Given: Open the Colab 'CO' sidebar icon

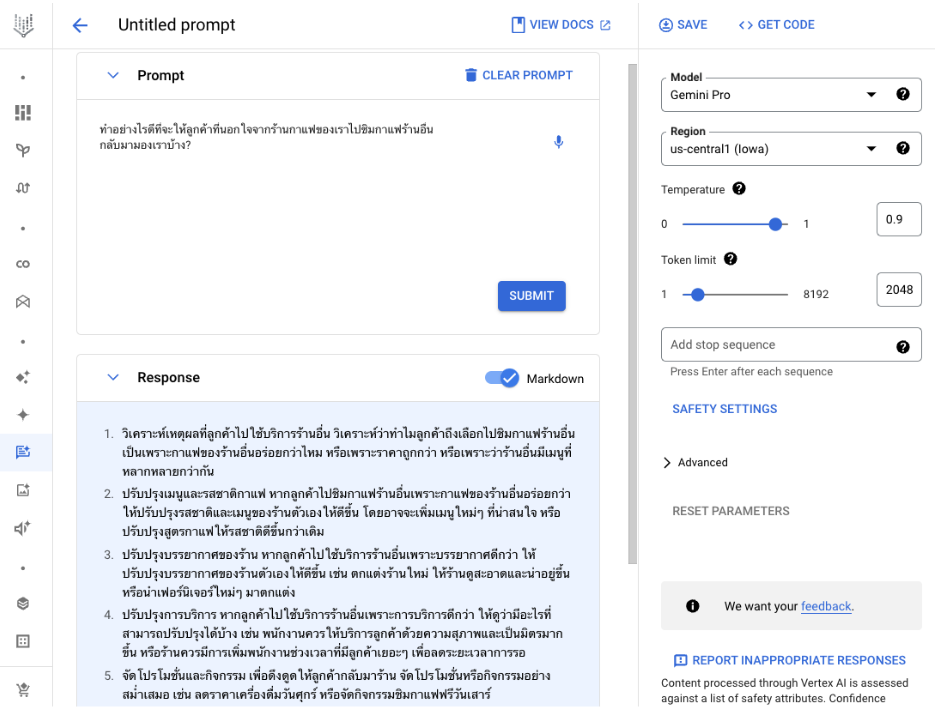Looking at the screenshot, I should point(23,265).
